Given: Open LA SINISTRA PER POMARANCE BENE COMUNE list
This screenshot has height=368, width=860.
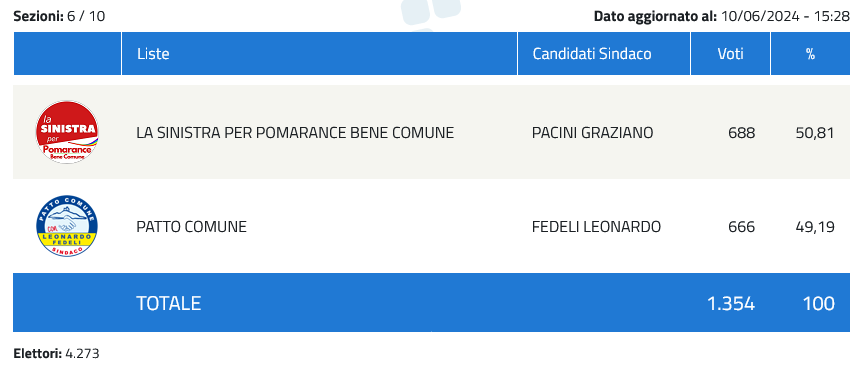Looking at the screenshot, I should pyautogui.click(x=295, y=133).
